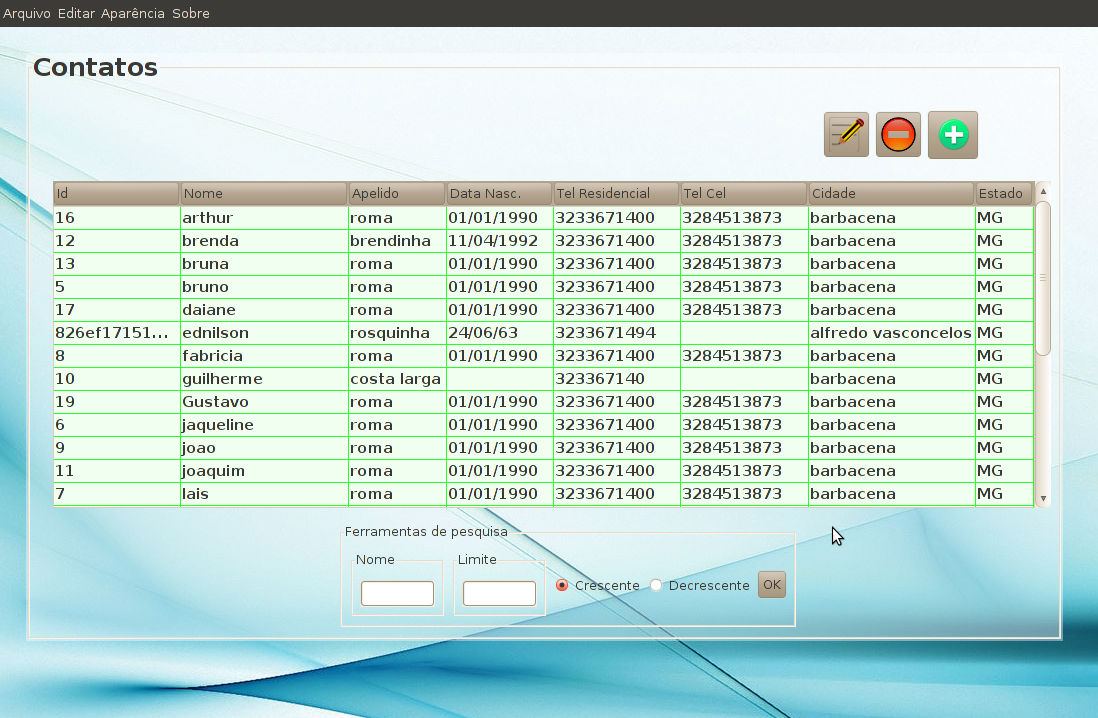Click the phone cell 3233671494
The image size is (1098, 718).
616,333
